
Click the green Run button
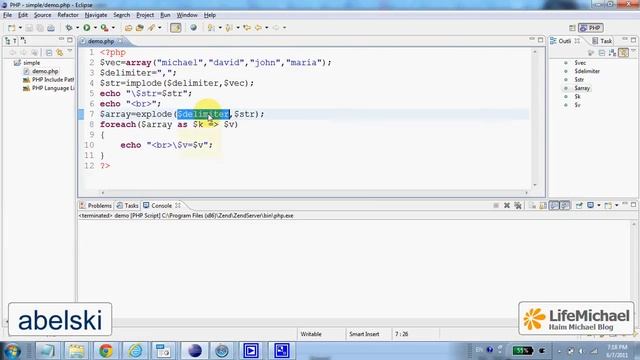click(x=87, y=28)
